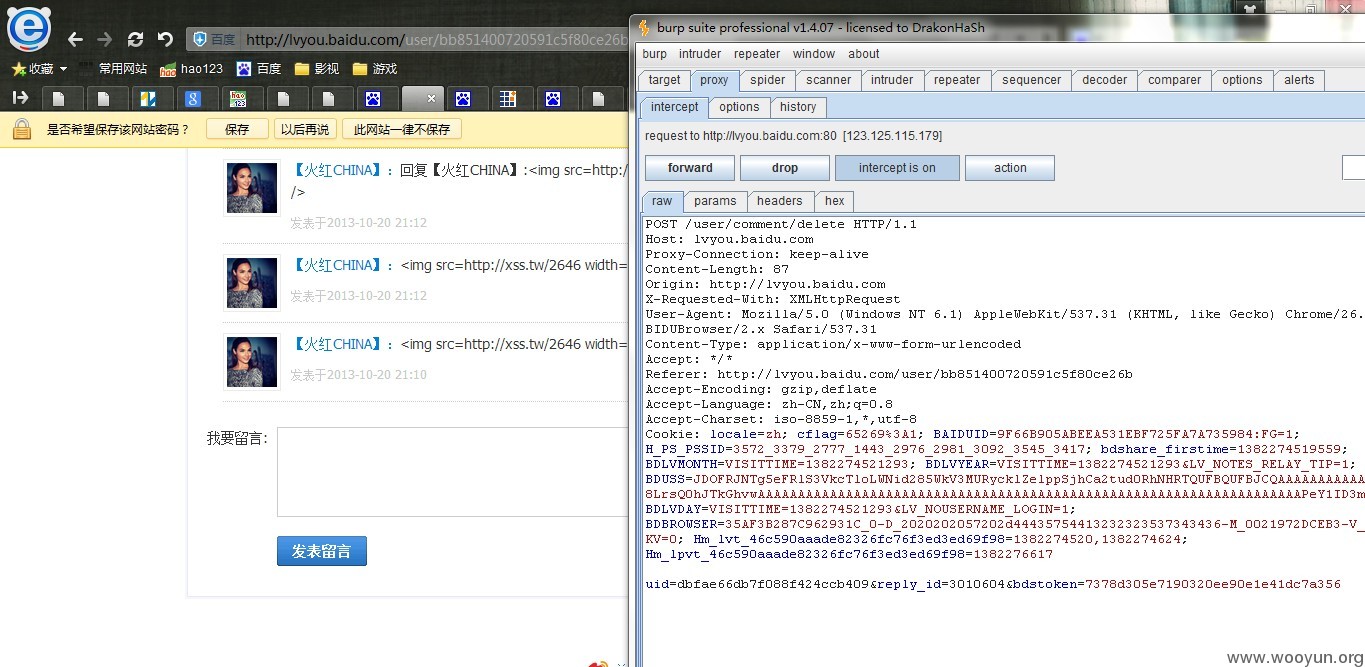Click the padlock icon in password bar

coord(21,128)
